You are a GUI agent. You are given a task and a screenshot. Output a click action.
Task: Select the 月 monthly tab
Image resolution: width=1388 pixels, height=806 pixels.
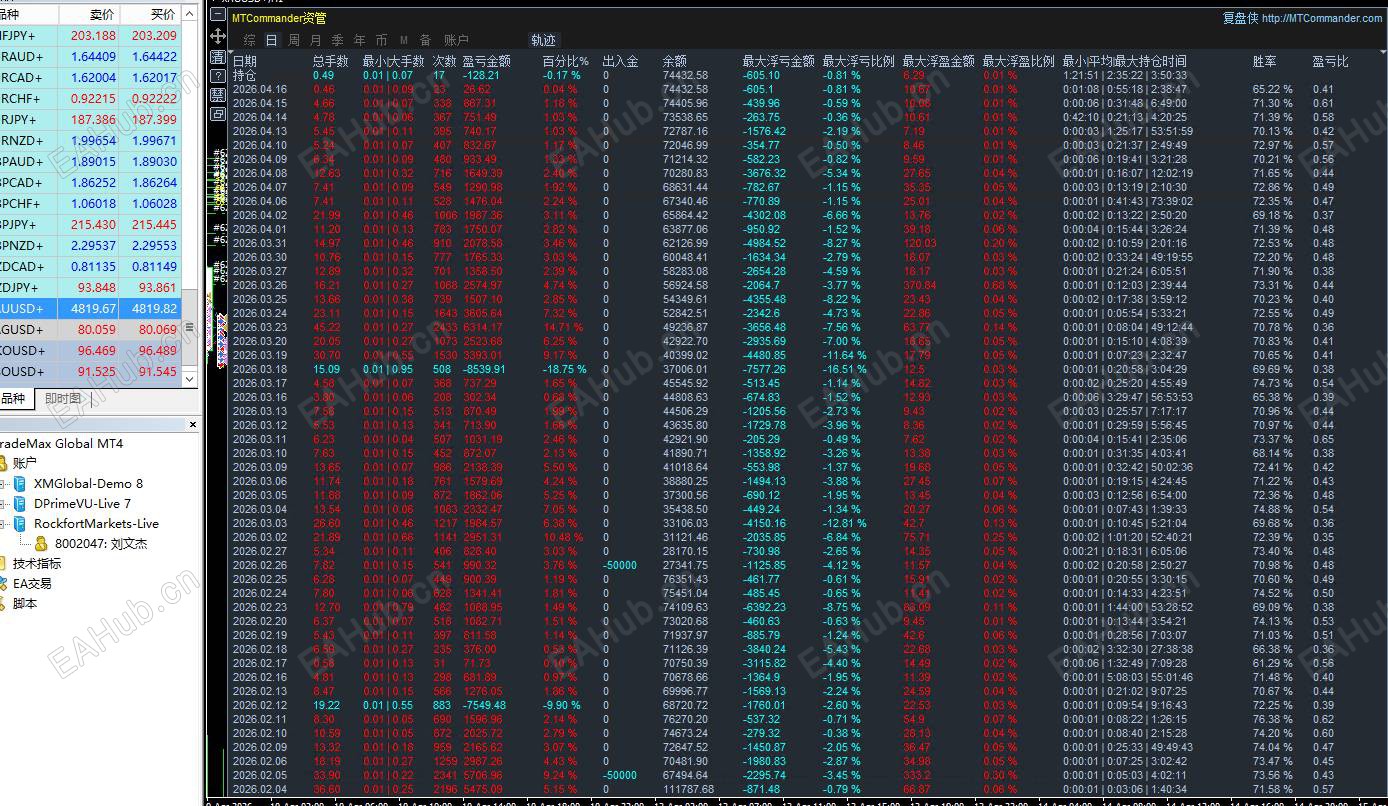point(316,40)
